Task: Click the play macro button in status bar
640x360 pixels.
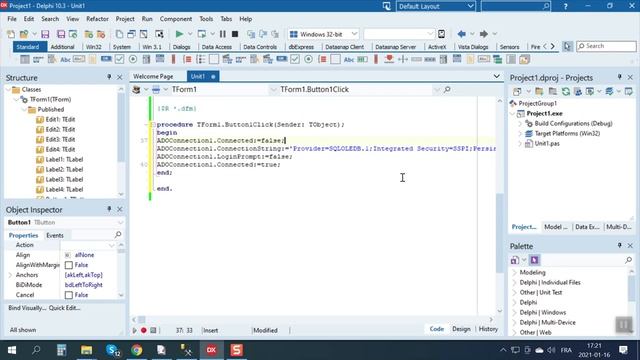Action: [x=134, y=330]
